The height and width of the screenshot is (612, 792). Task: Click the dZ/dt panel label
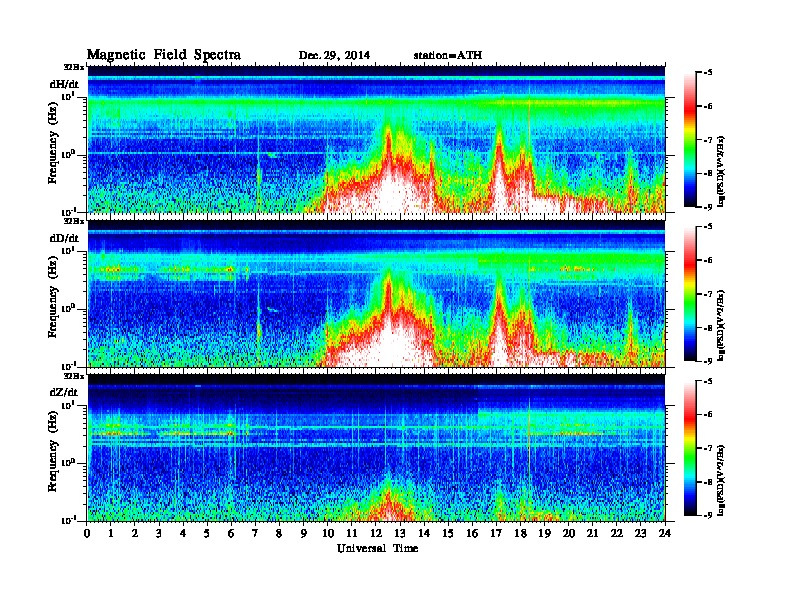point(64,392)
